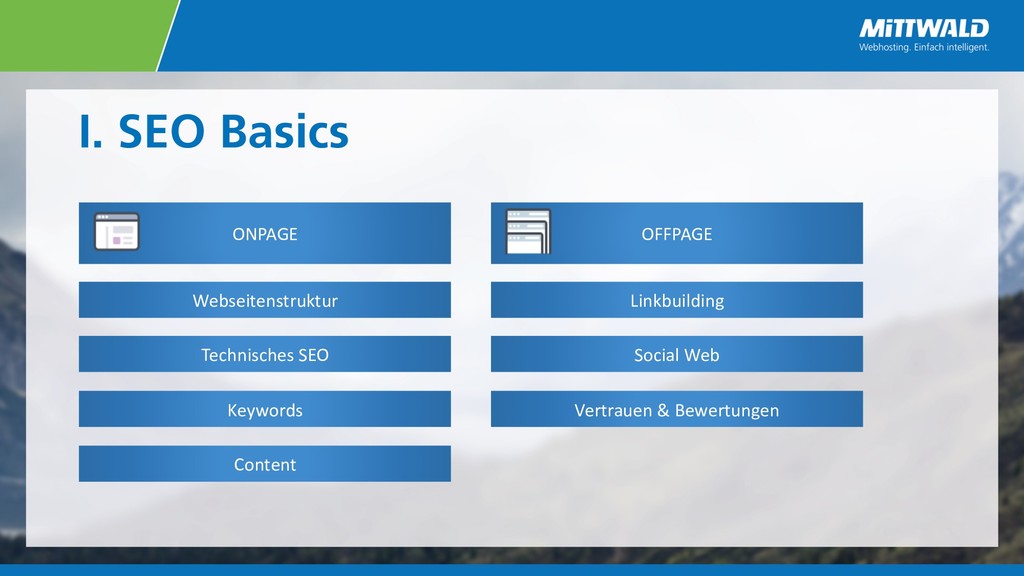Click the Linkbuilding box
This screenshot has width=1024, height=576.
[x=677, y=300]
